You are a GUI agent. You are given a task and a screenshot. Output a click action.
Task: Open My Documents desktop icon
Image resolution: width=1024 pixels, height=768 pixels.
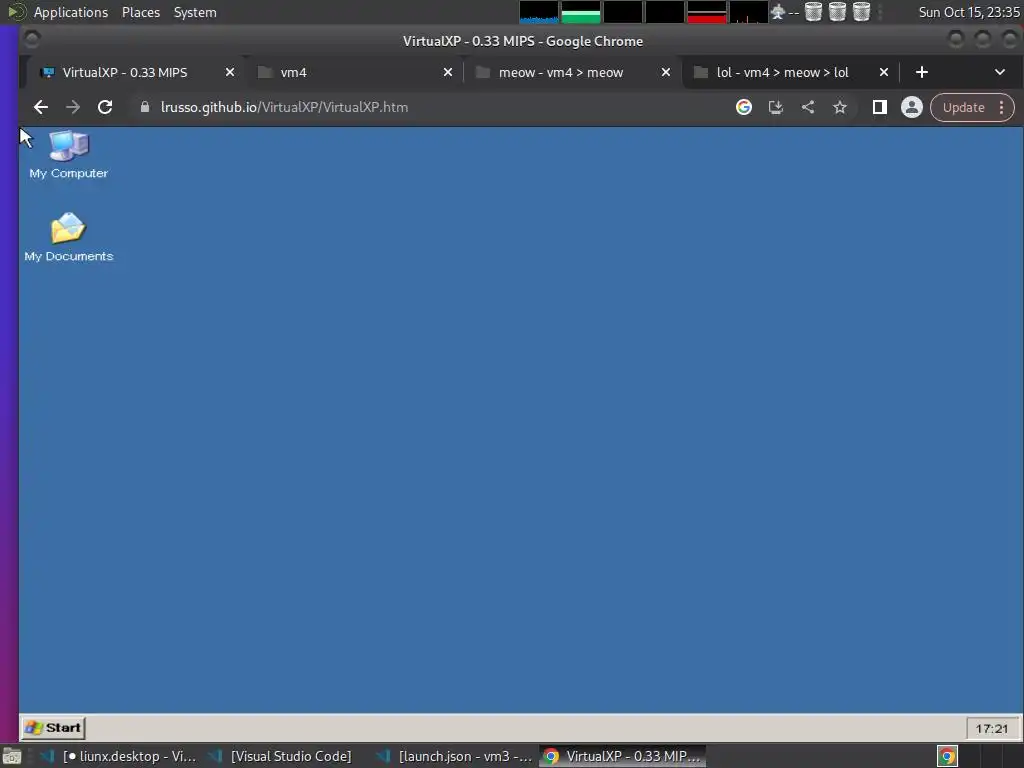pyautogui.click(x=69, y=237)
